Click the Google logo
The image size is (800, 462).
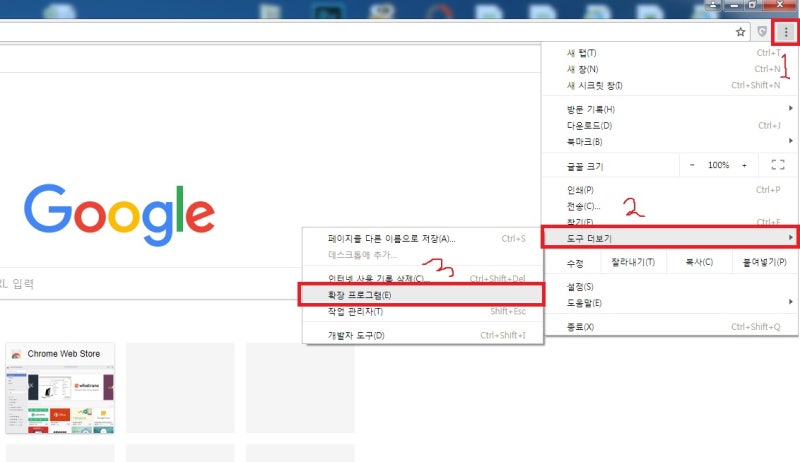(x=119, y=214)
